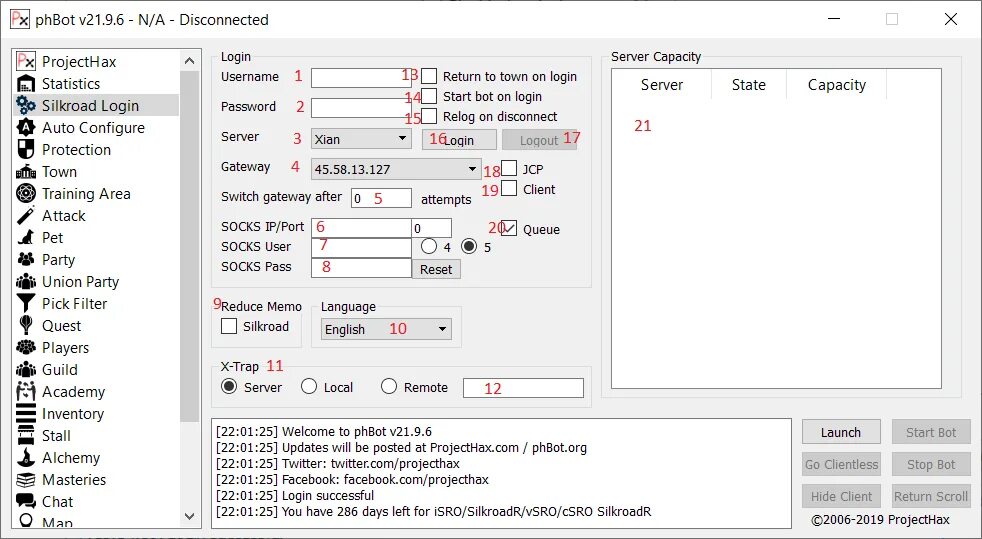The image size is (982, 539).
Task: Click the Guild group icon
Action: click(x=26, y=369)
